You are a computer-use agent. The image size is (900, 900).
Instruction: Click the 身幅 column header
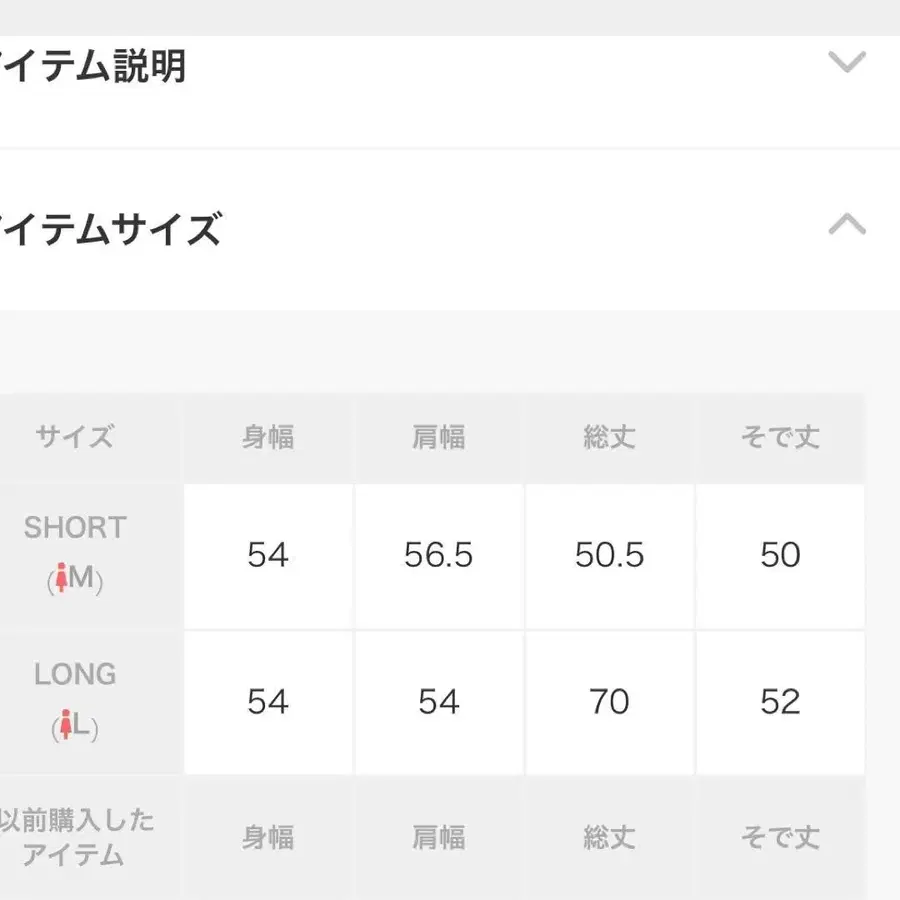click(x=267, y=437)
